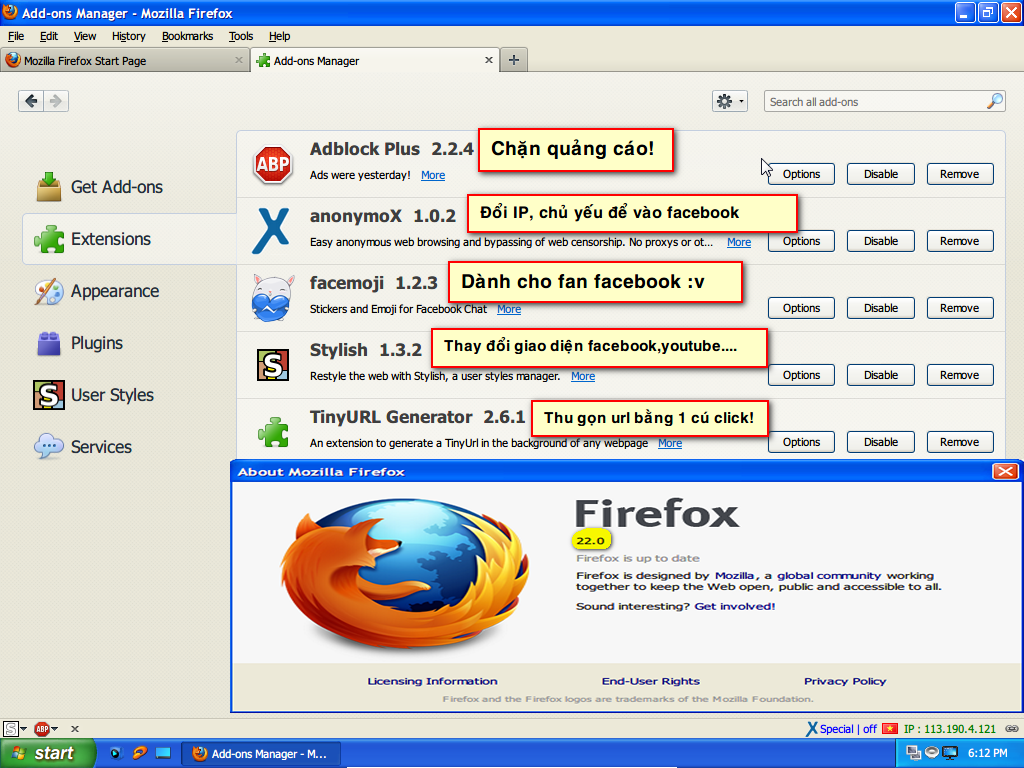Image resolution: width=1024 pixels, height=768 pixels.
Task: Close the Mozilla Firefox Start Page tab
Action: coord(238,60)
